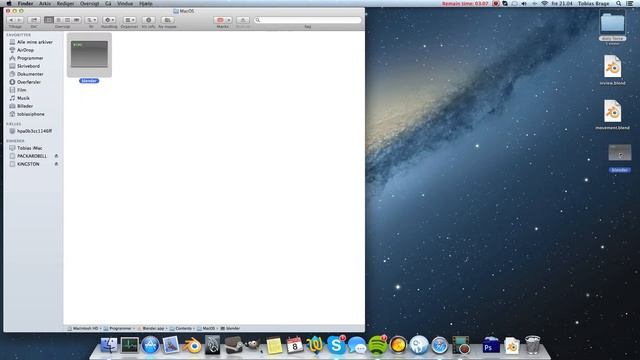Open the Arkiv menu
Image resolution: width=640 pixels, height=360 pixels.
tap(45, 3)
